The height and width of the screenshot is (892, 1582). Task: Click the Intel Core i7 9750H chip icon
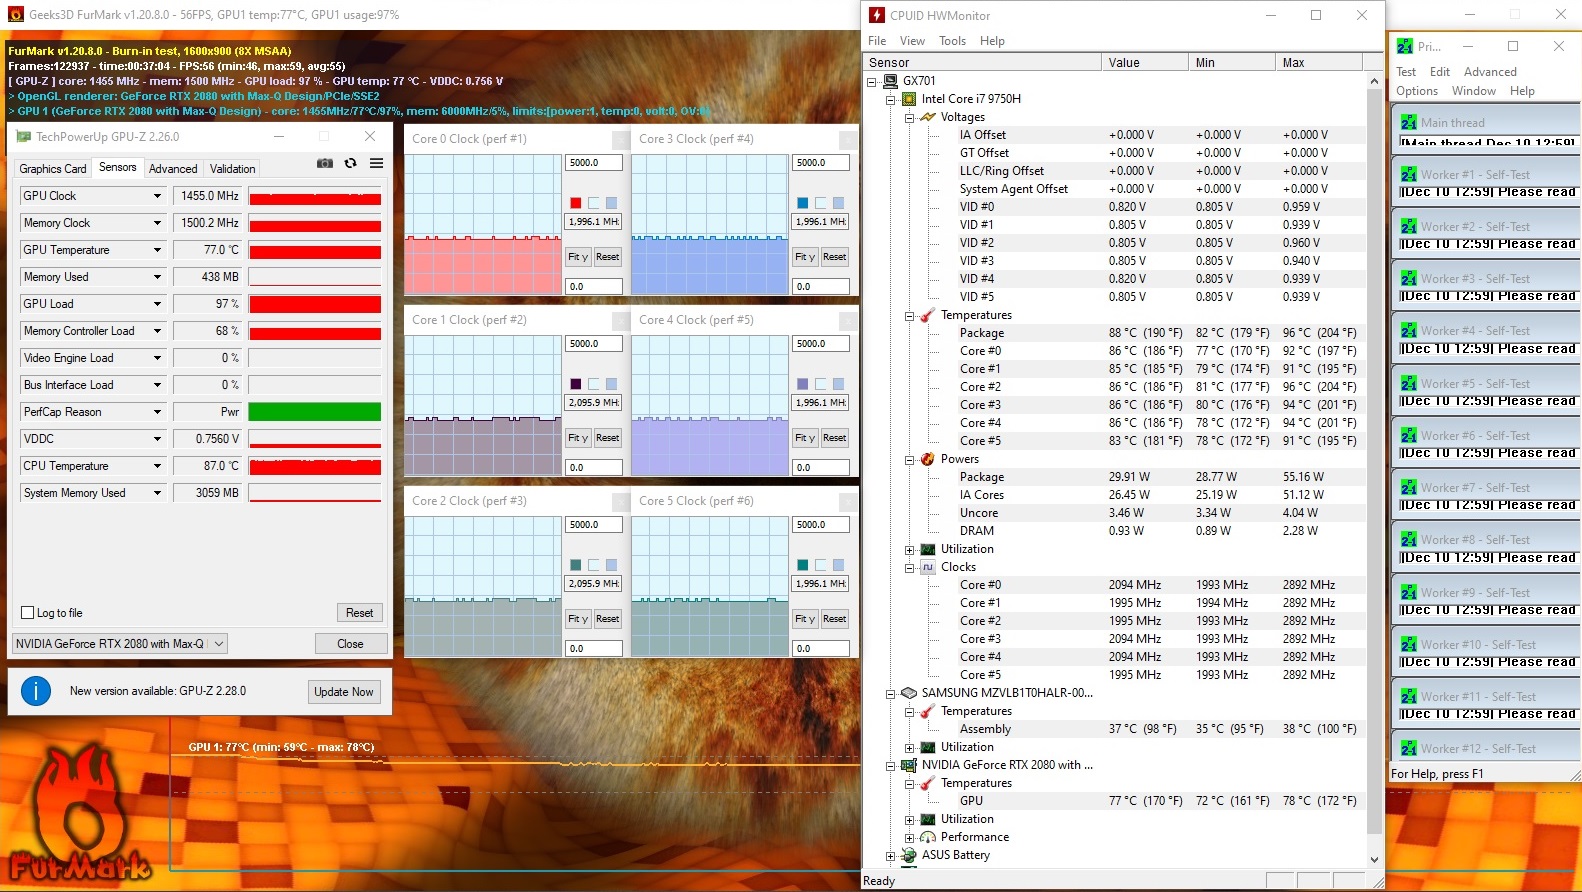909,99
